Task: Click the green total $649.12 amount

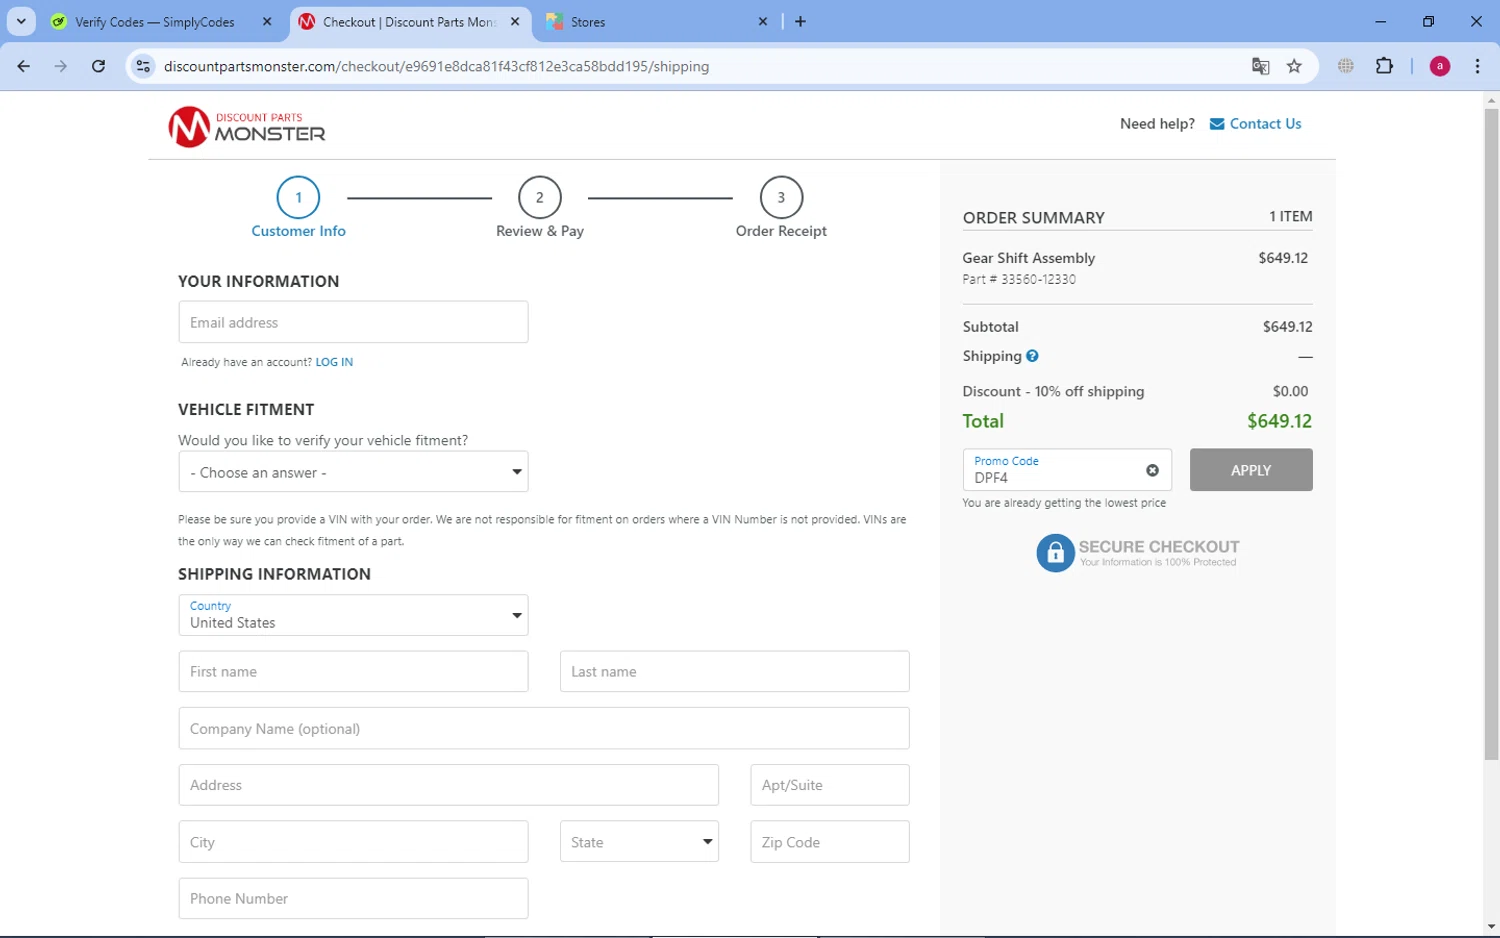Action: pos(1279,421)
